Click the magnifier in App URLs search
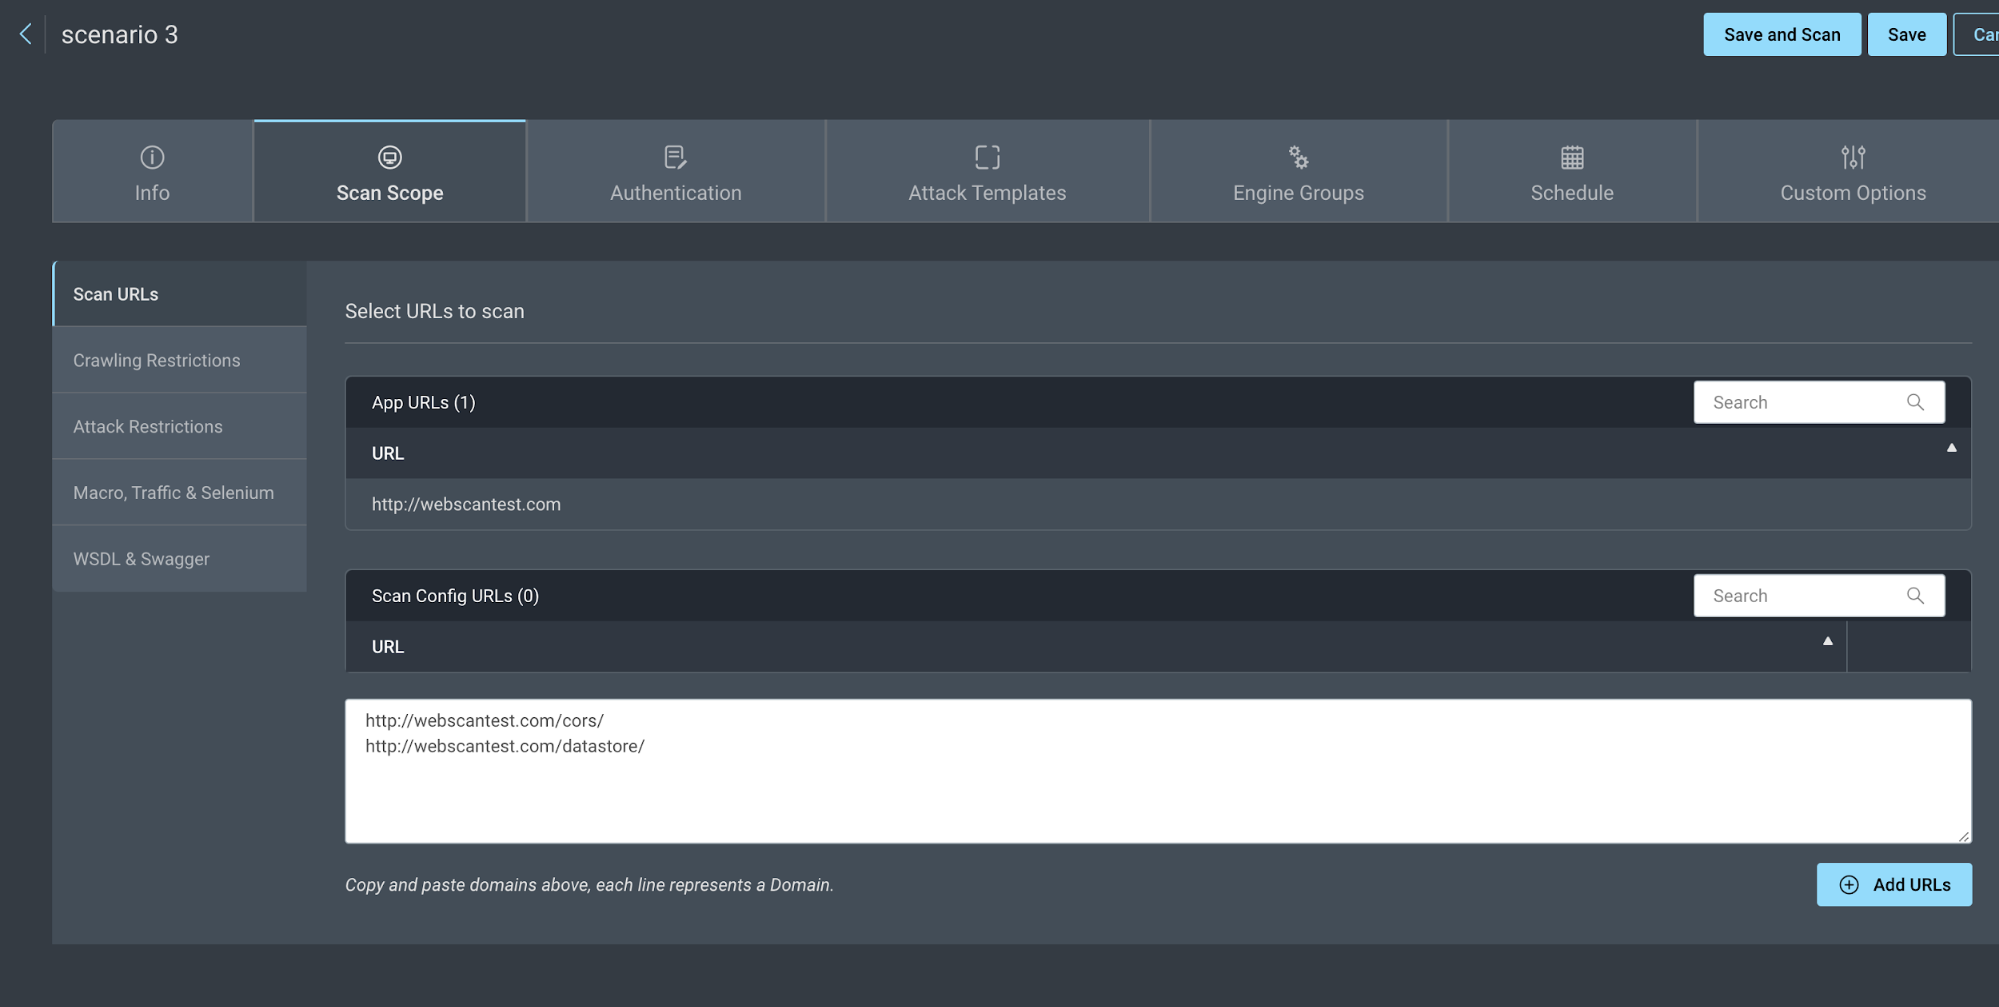The image size is (1999, 1007). (x=1915, y=402)
